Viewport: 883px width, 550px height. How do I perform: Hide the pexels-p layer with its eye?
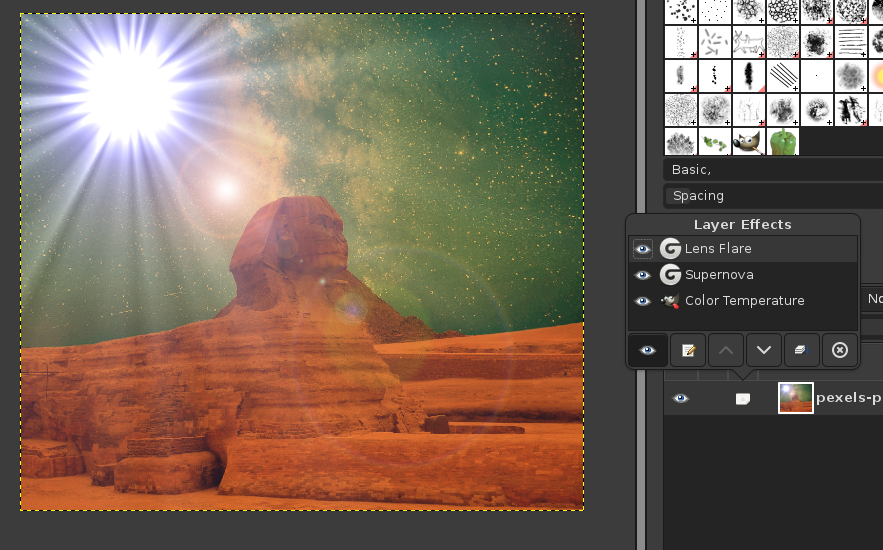681,399
